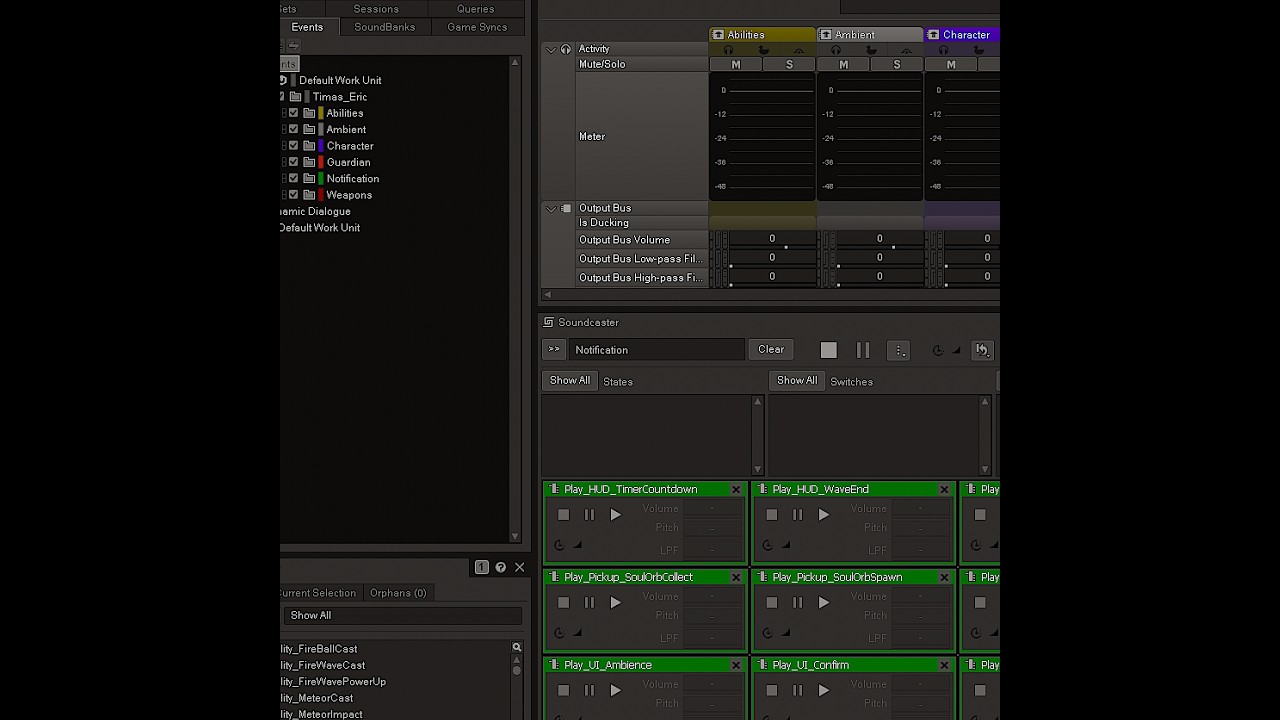This screenshot has width=1280, height=720.
Task: Solo the Ambient mixer strip
Action: point(896,65)
